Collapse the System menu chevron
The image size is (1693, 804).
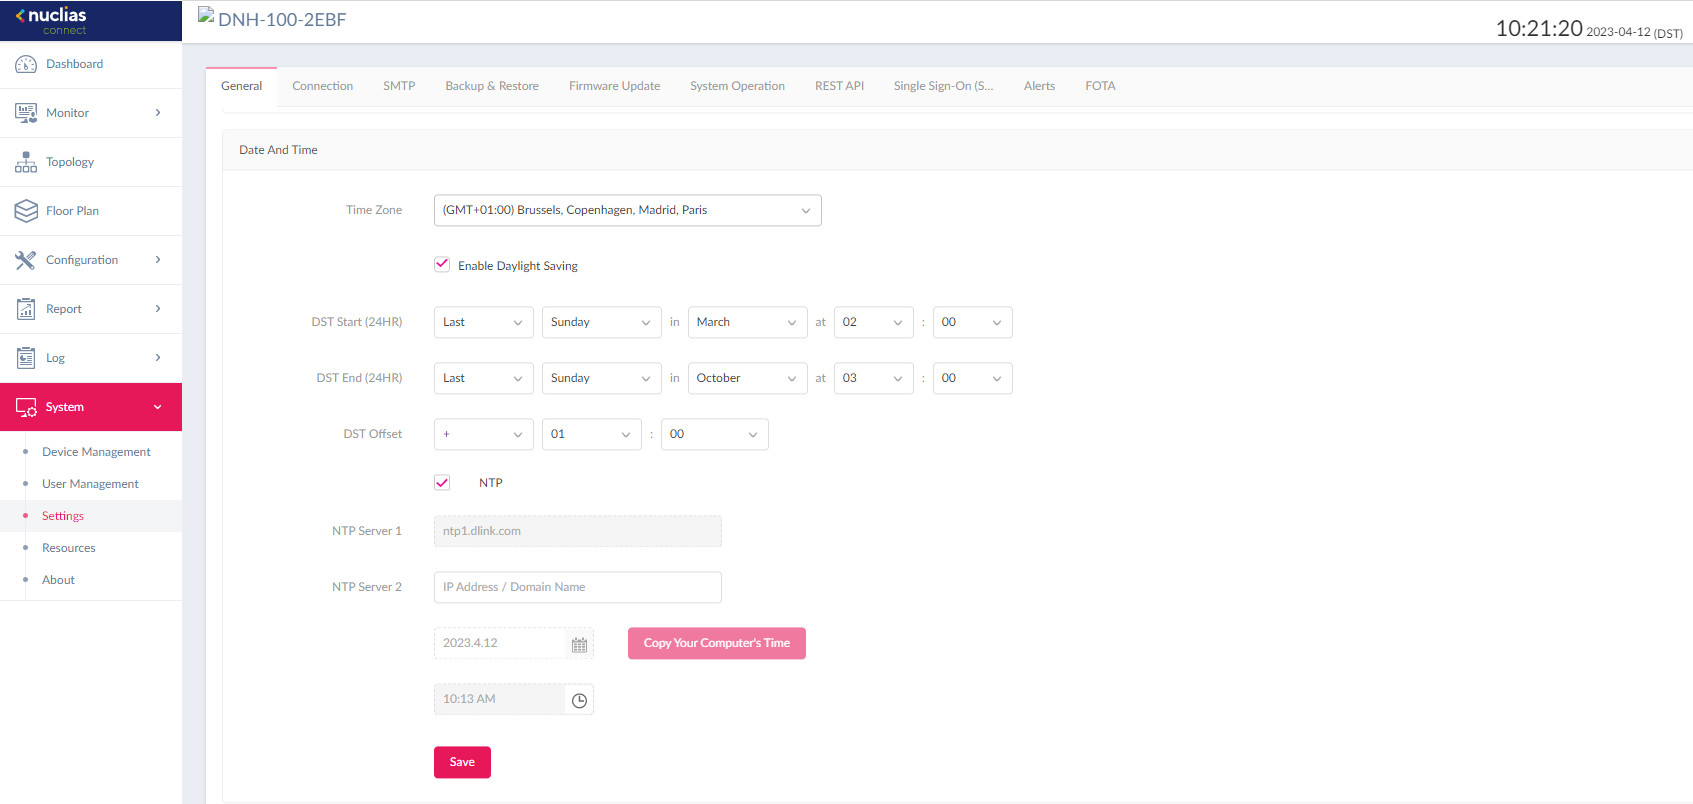157,407
